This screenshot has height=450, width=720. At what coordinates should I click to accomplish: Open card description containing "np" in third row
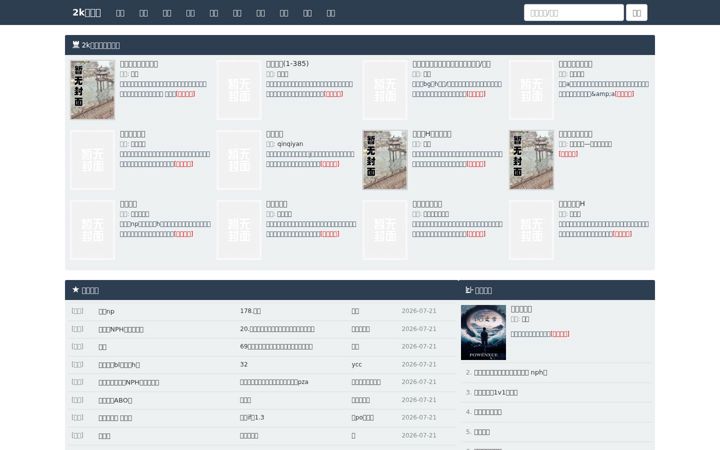coord(165,229)
